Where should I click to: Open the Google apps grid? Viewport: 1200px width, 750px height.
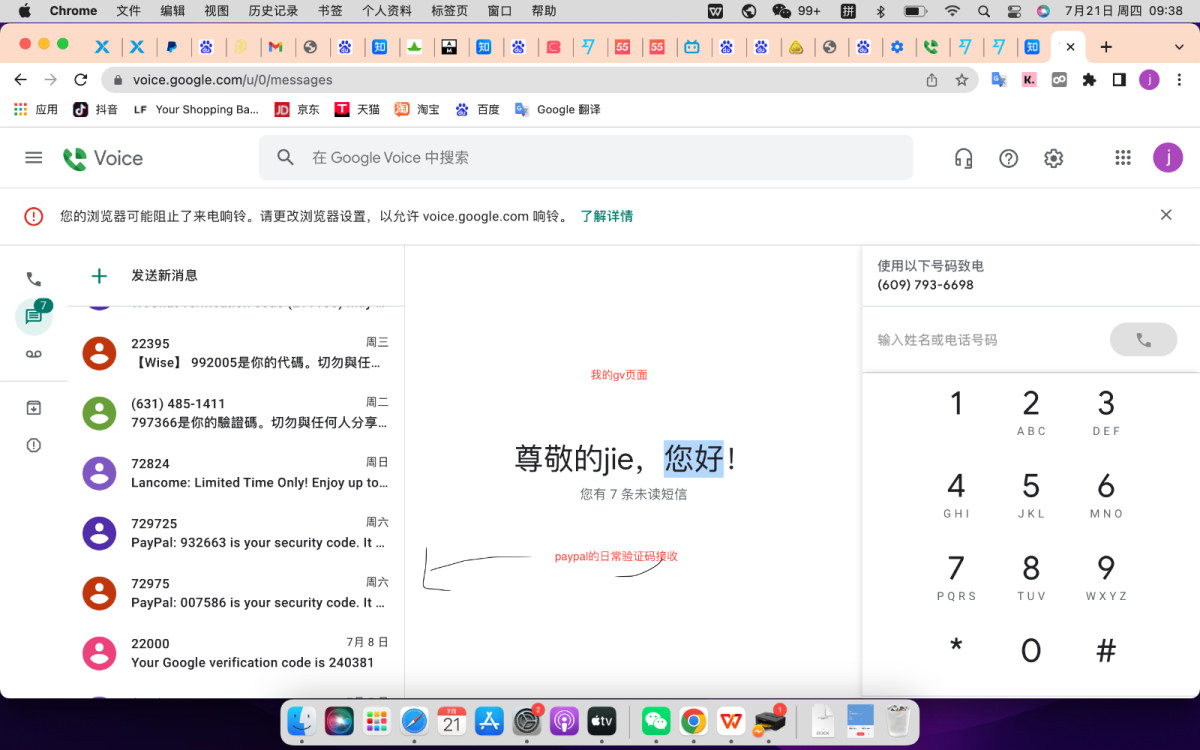(x=1122, y=157)
